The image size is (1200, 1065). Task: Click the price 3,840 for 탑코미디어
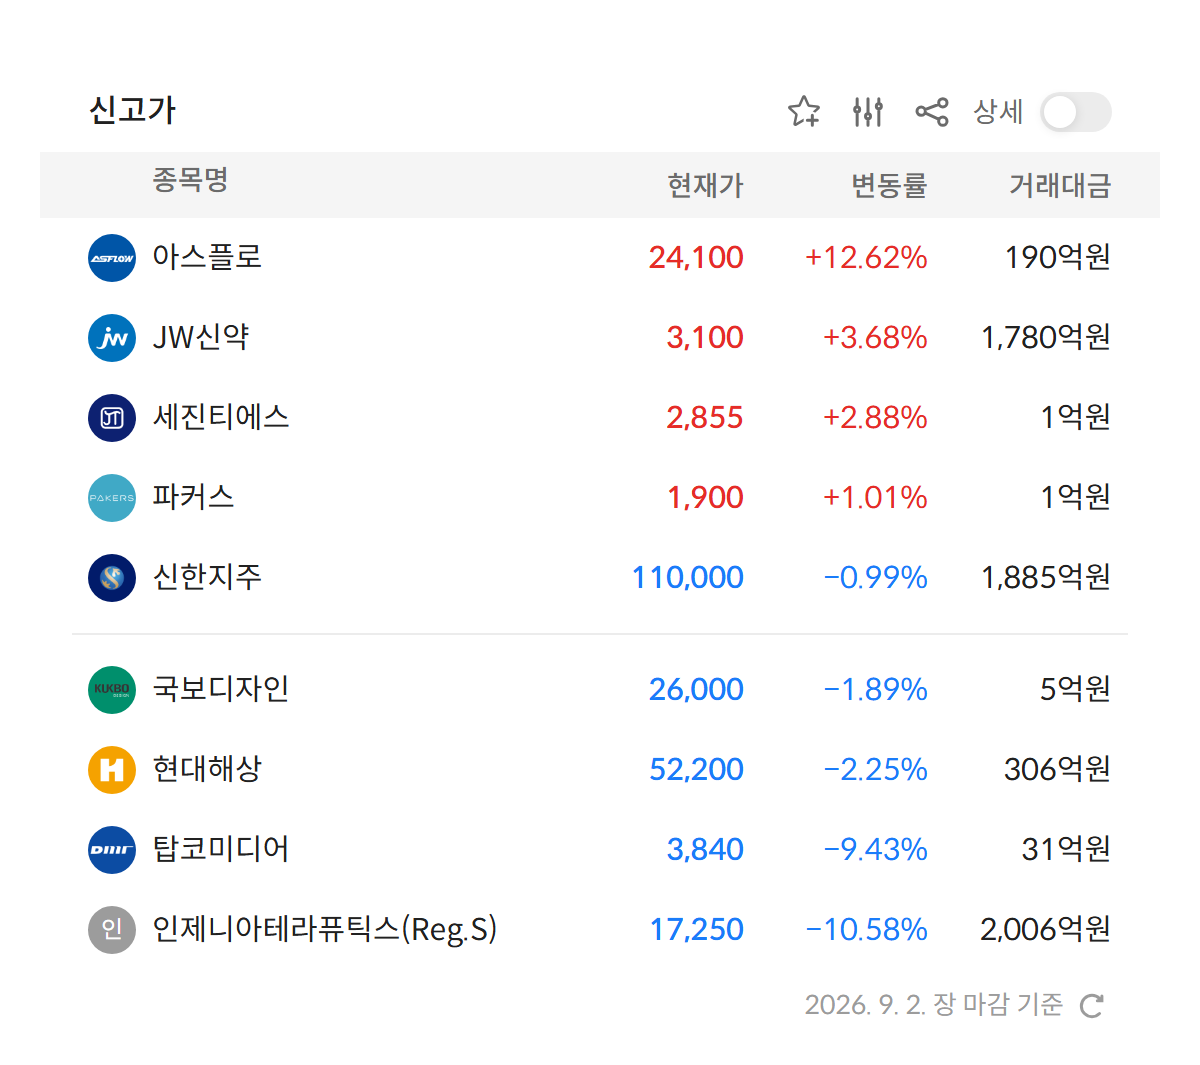[x=705, y=850]
